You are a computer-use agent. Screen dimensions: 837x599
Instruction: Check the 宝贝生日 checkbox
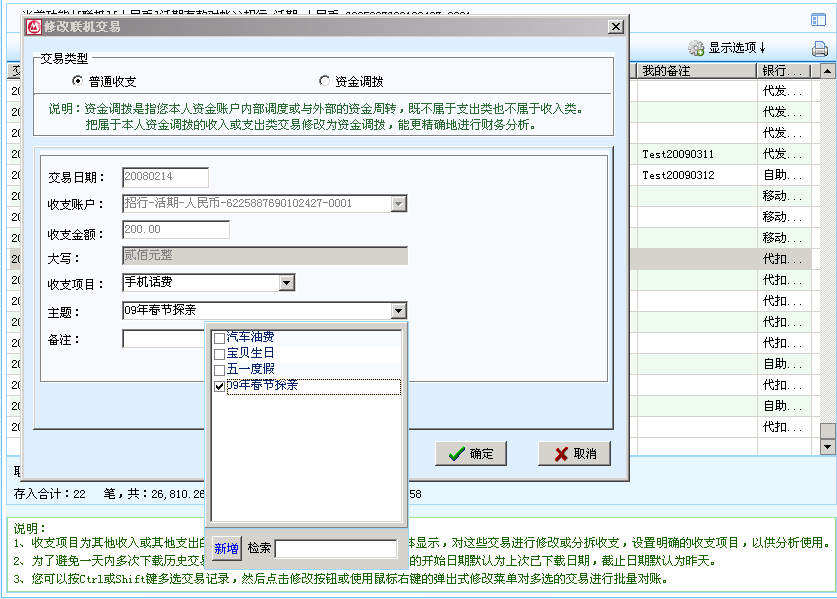click(x=220, y=354)
